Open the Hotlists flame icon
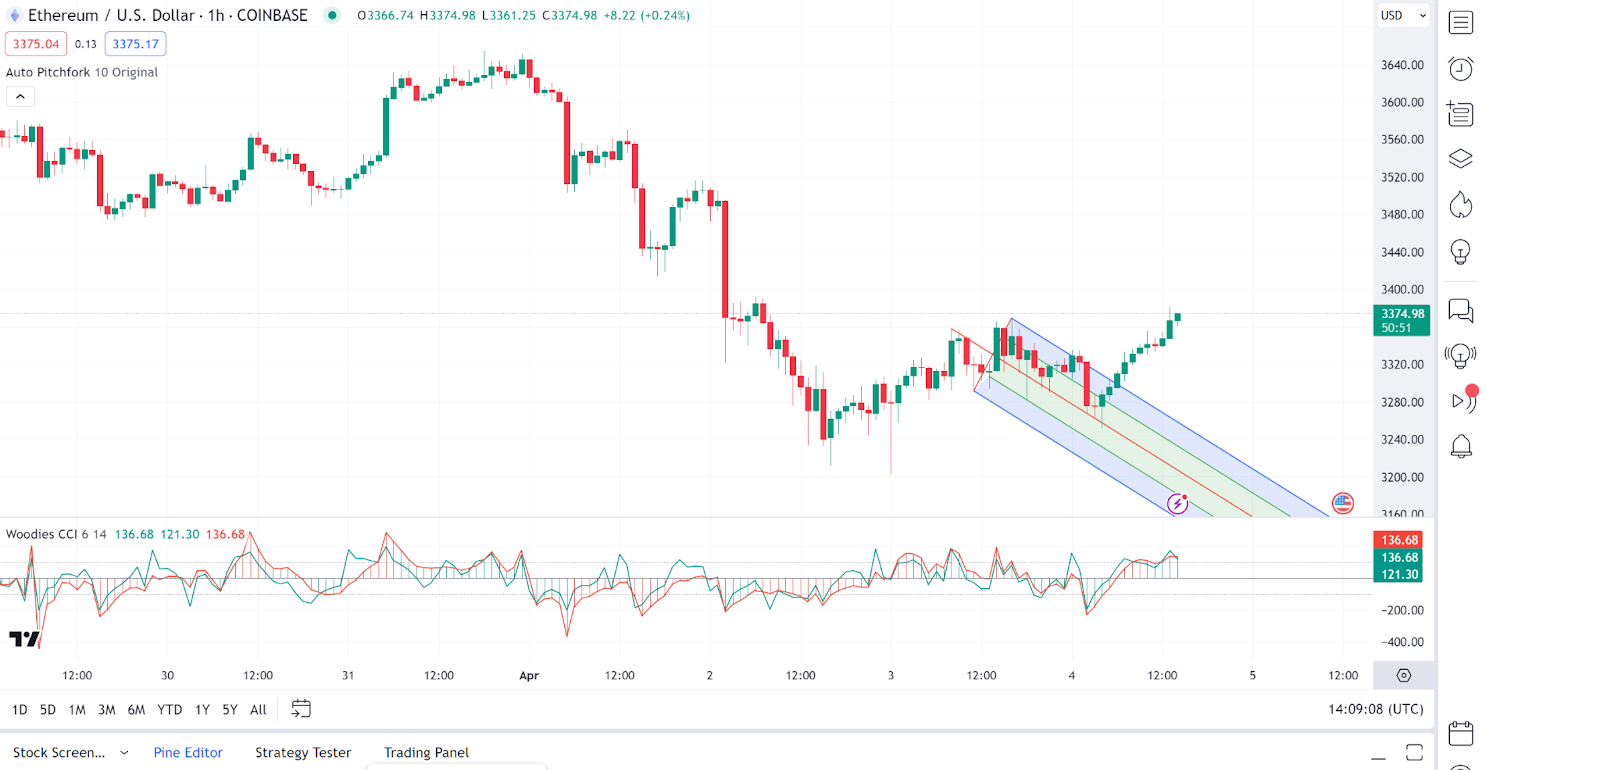This screenshot has height=770, width=1600. [1461, 205]
